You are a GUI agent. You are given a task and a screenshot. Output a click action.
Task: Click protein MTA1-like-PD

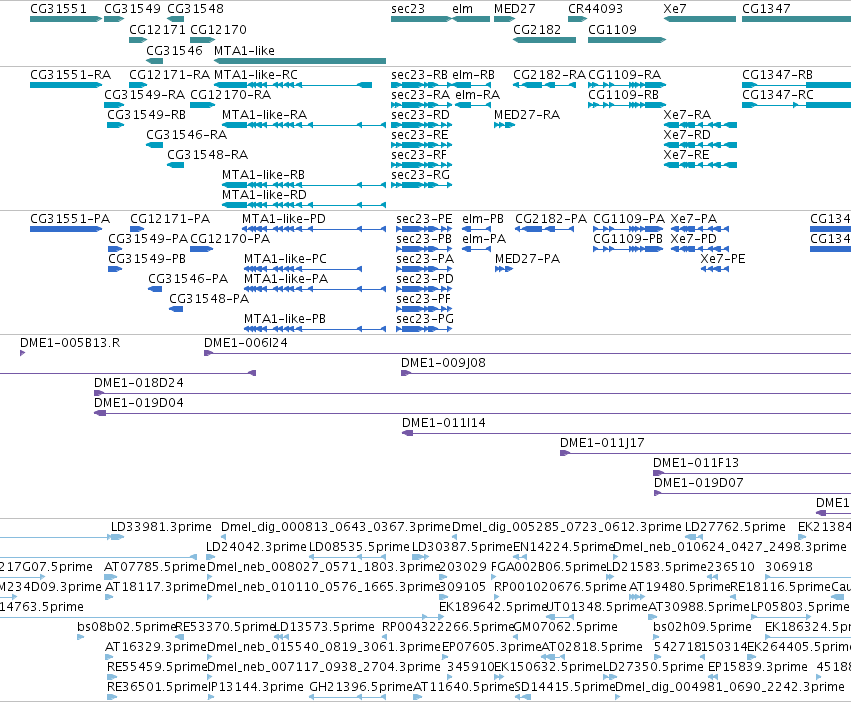(315, 229)
